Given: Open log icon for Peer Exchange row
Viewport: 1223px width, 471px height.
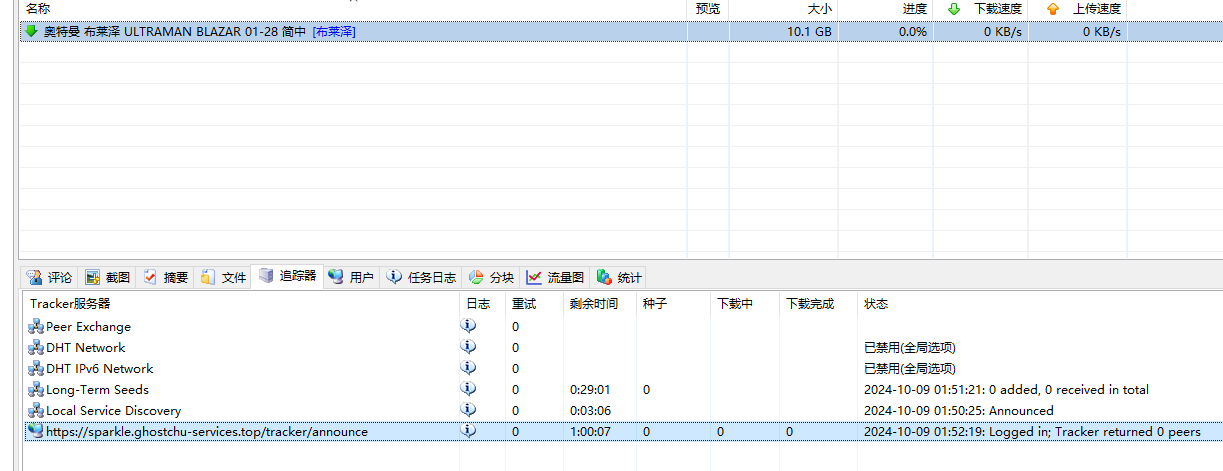Looking at the screenshot, I should point(468,326).
